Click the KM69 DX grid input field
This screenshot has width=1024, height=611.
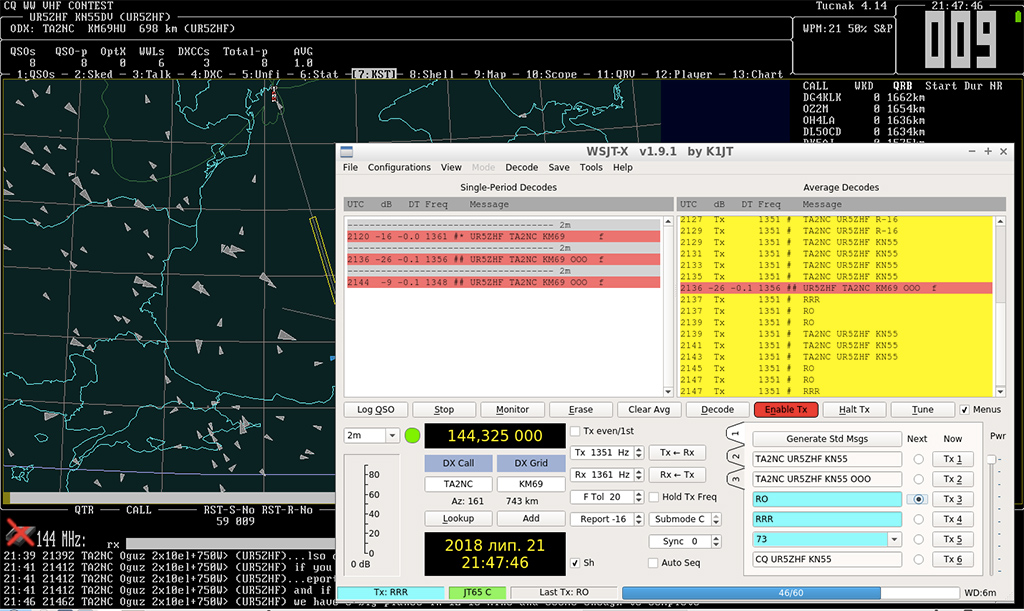(531, 484)
